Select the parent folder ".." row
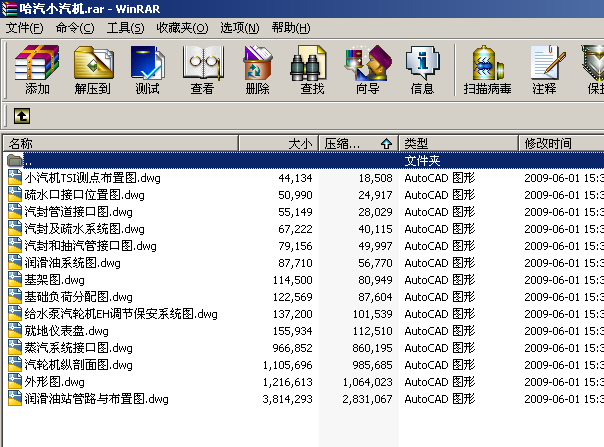This screenshot has height=447, width=604. [x=304, y=160]
